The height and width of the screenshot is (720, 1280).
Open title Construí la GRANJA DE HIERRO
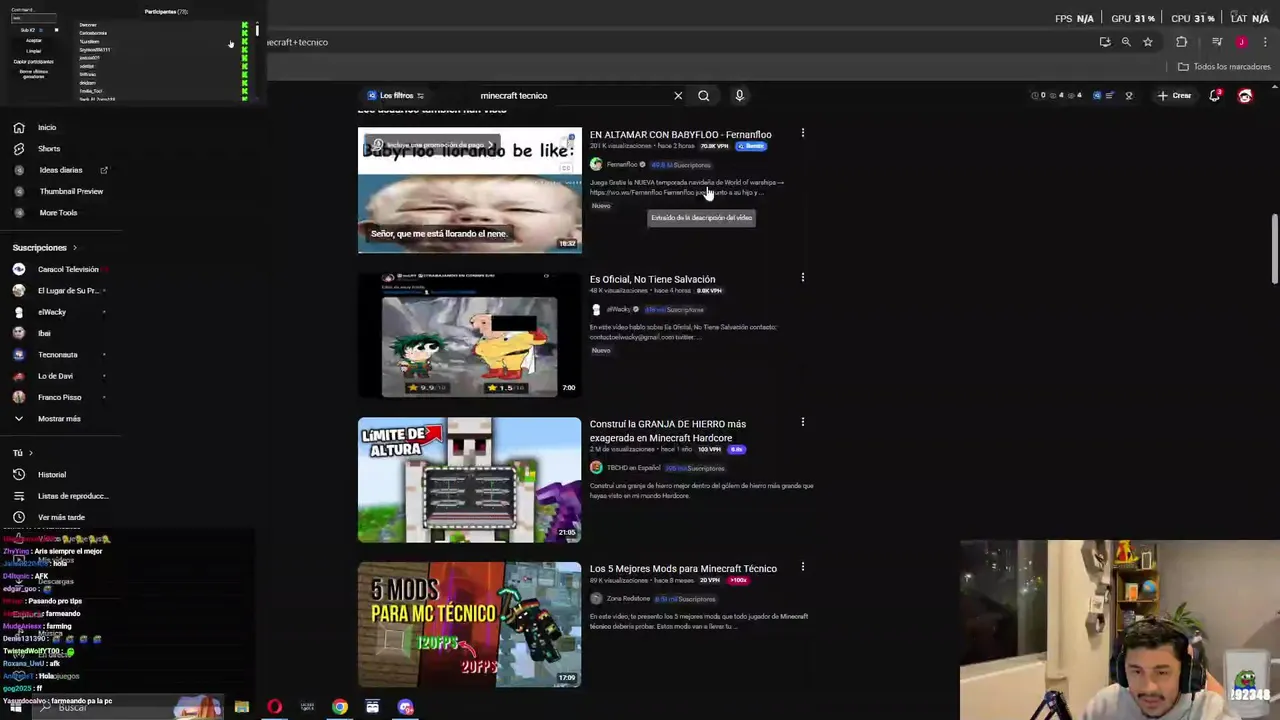[668, 431]
